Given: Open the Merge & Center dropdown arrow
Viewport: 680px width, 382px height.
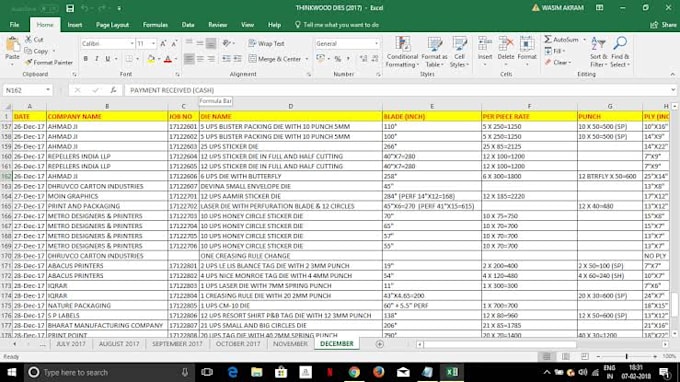Looking at the screenshot, I should pos(307,59).
